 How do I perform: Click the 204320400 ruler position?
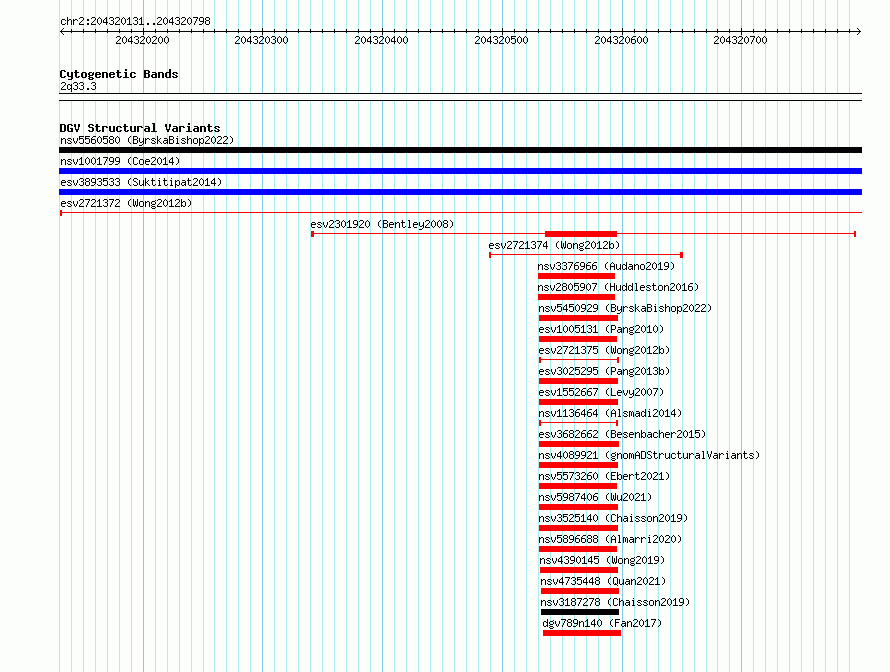click(381, 40)
